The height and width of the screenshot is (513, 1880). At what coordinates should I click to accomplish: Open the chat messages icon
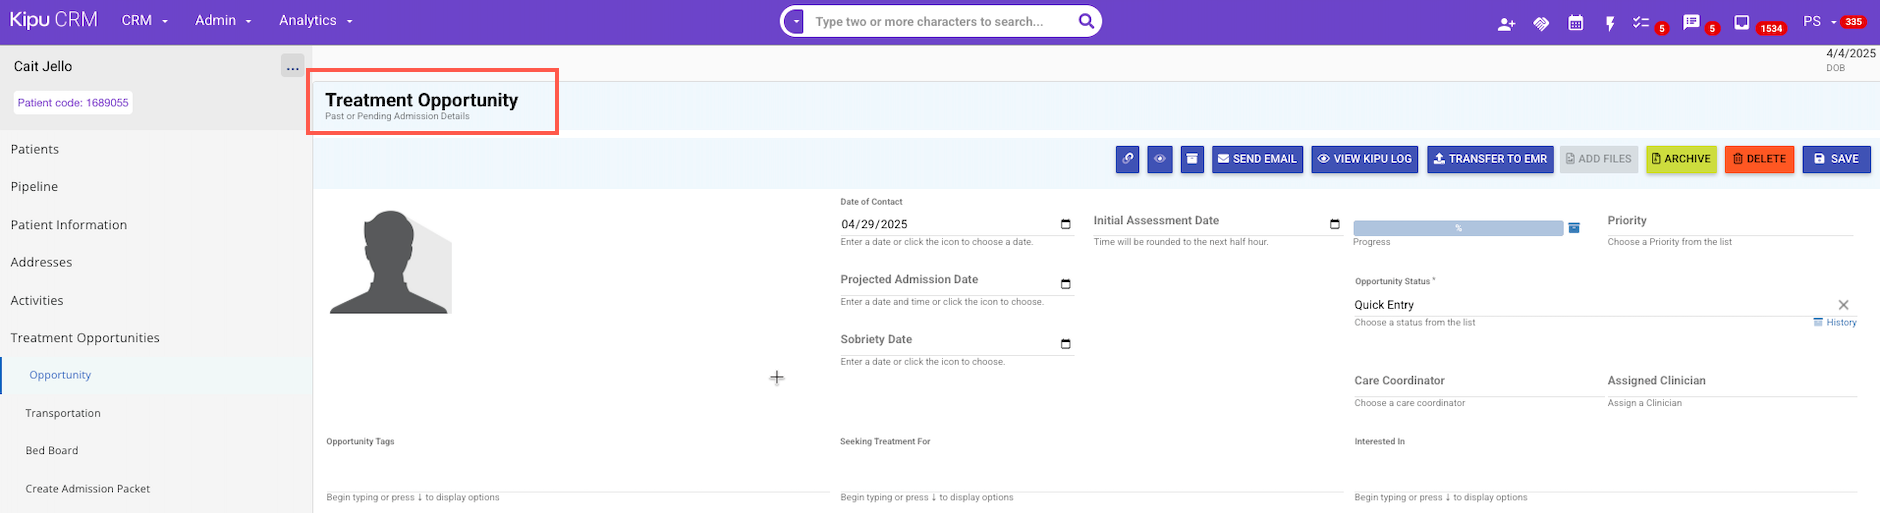coord(1691,22)
